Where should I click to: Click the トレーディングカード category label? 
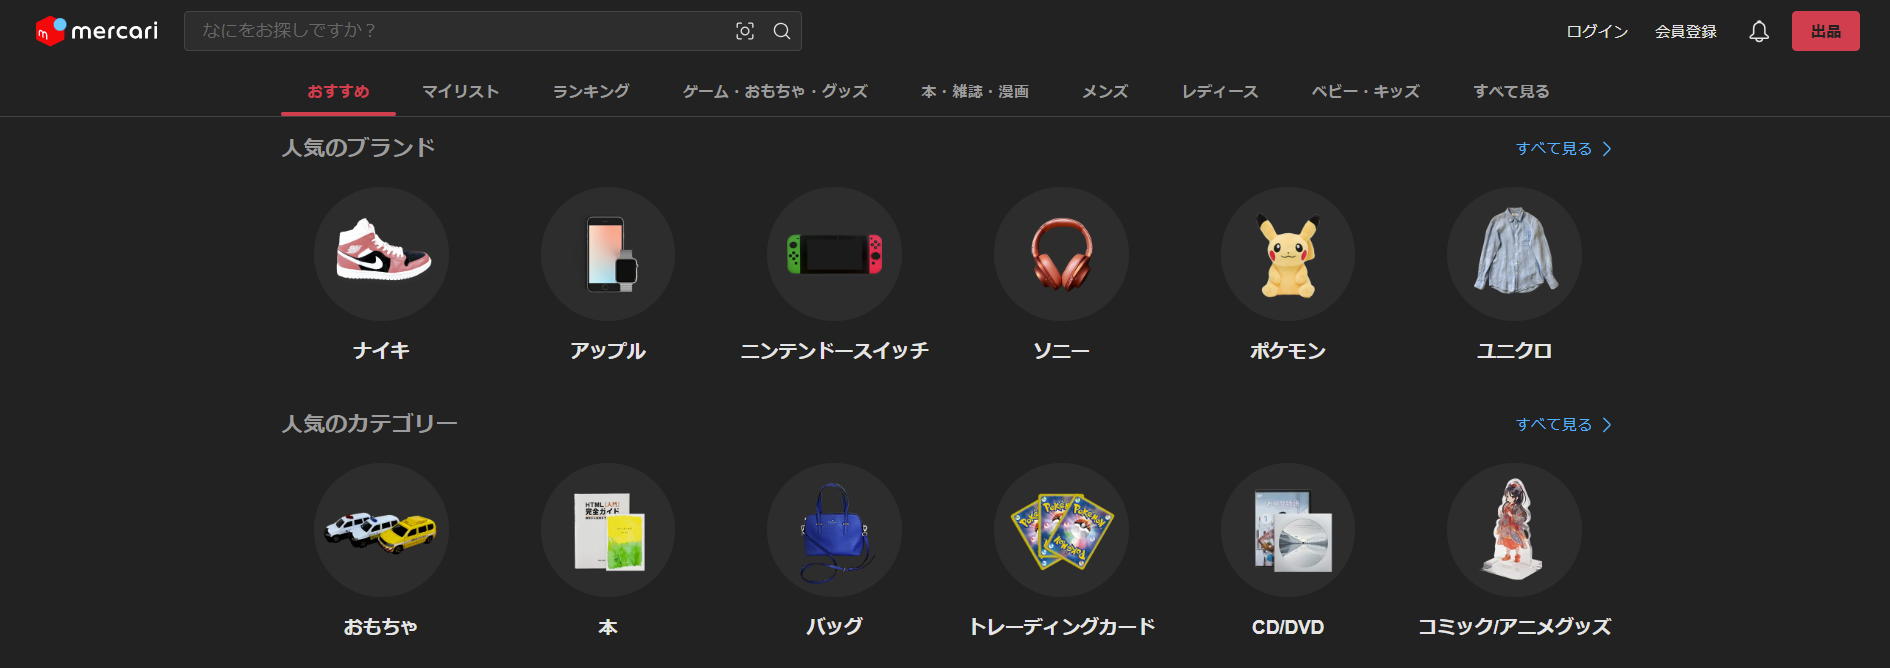1061,627
